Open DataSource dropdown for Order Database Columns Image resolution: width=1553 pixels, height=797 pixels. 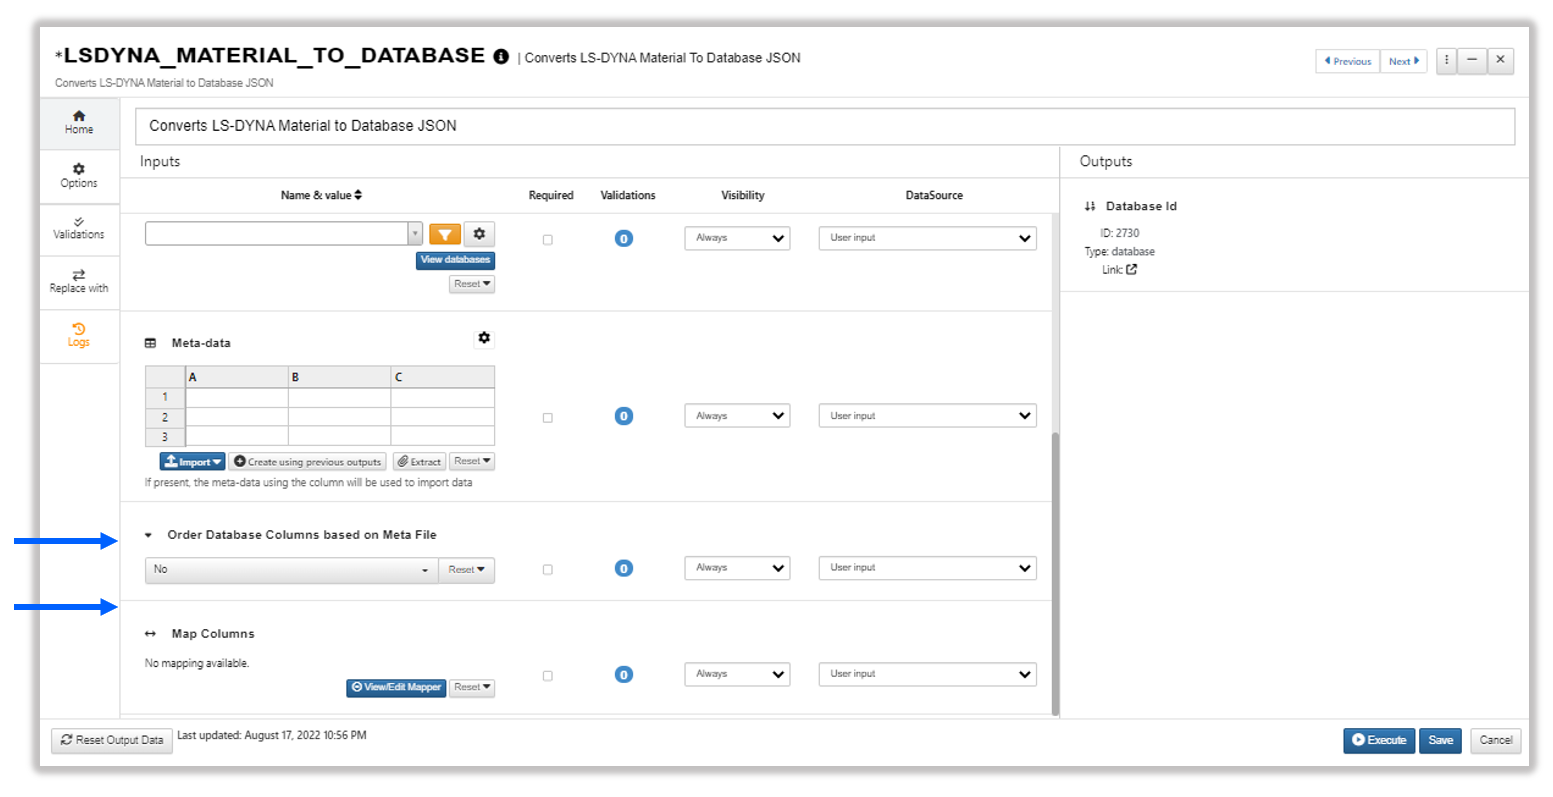click(927, 568)
